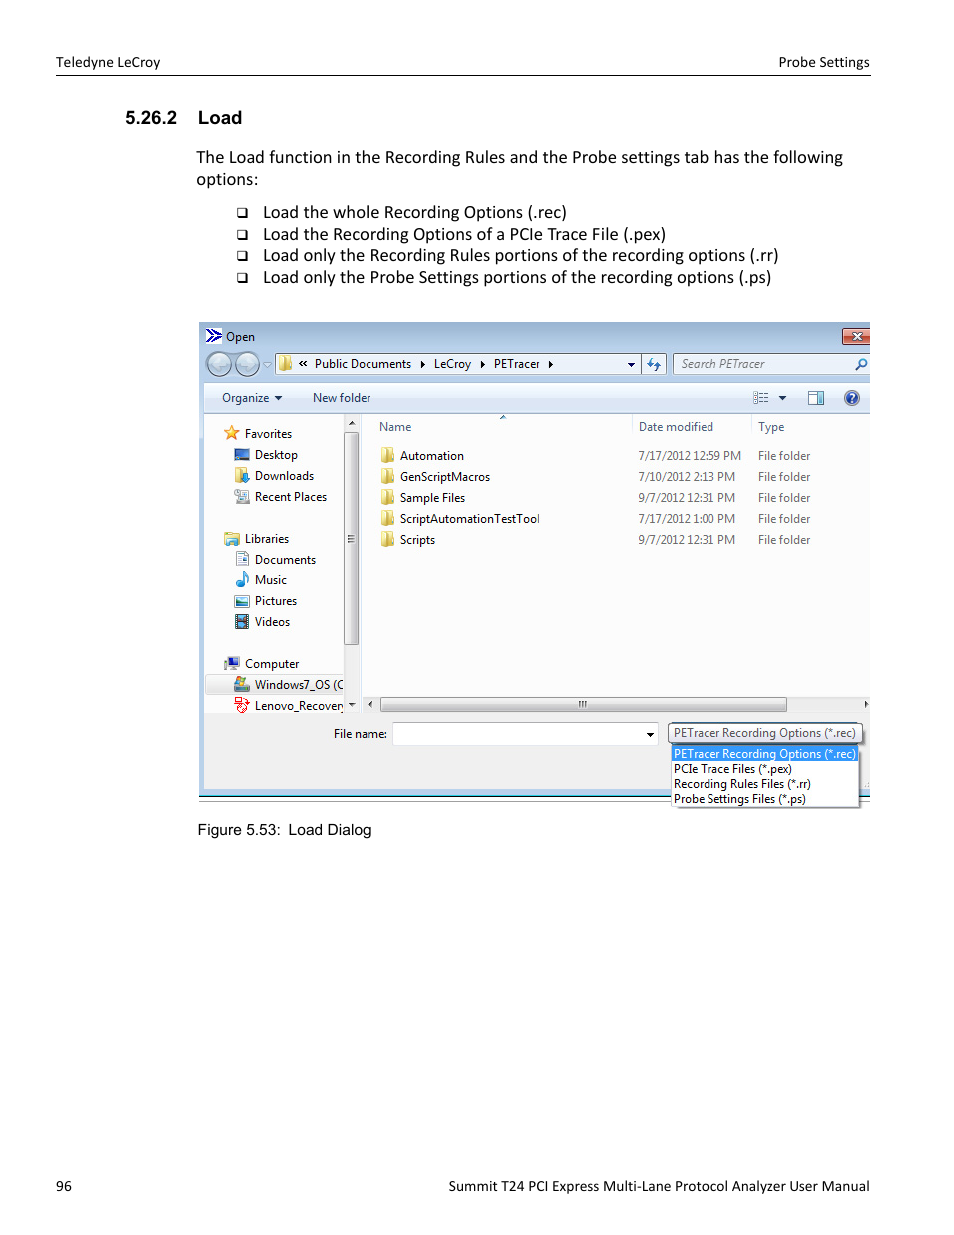Click the back navigation arrow
This screenshot has height=1235, width=954.
[x=219, y=363]
